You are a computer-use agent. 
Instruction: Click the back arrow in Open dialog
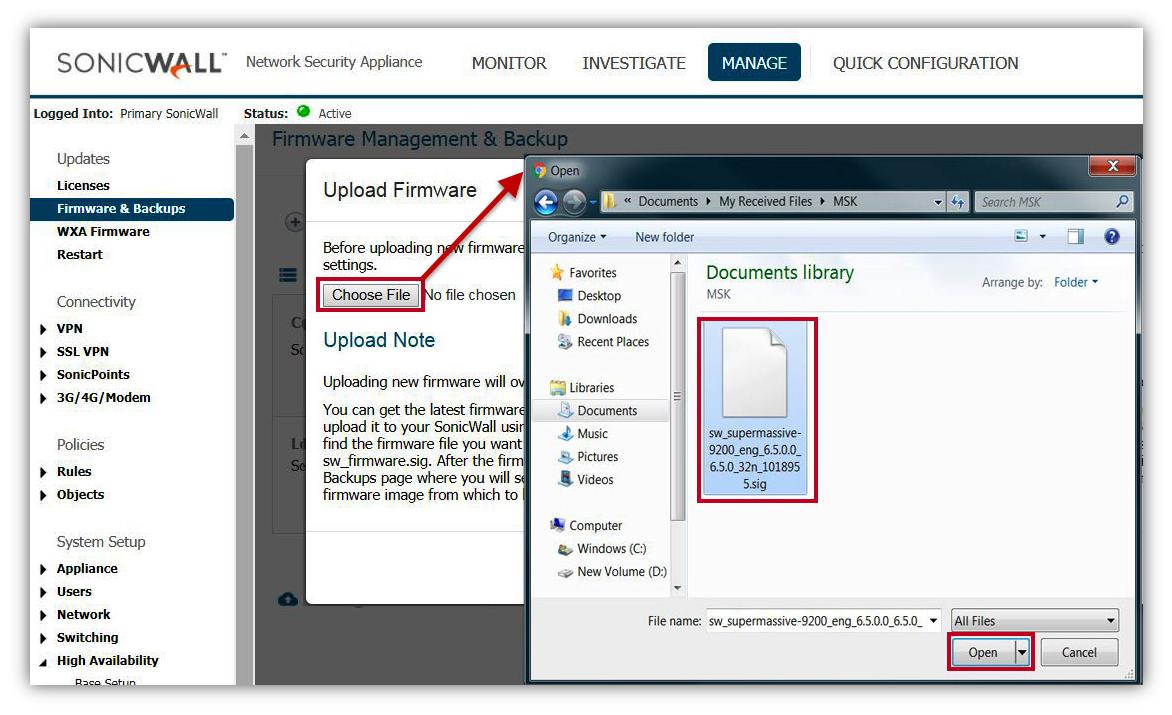[x=546, y=202]
